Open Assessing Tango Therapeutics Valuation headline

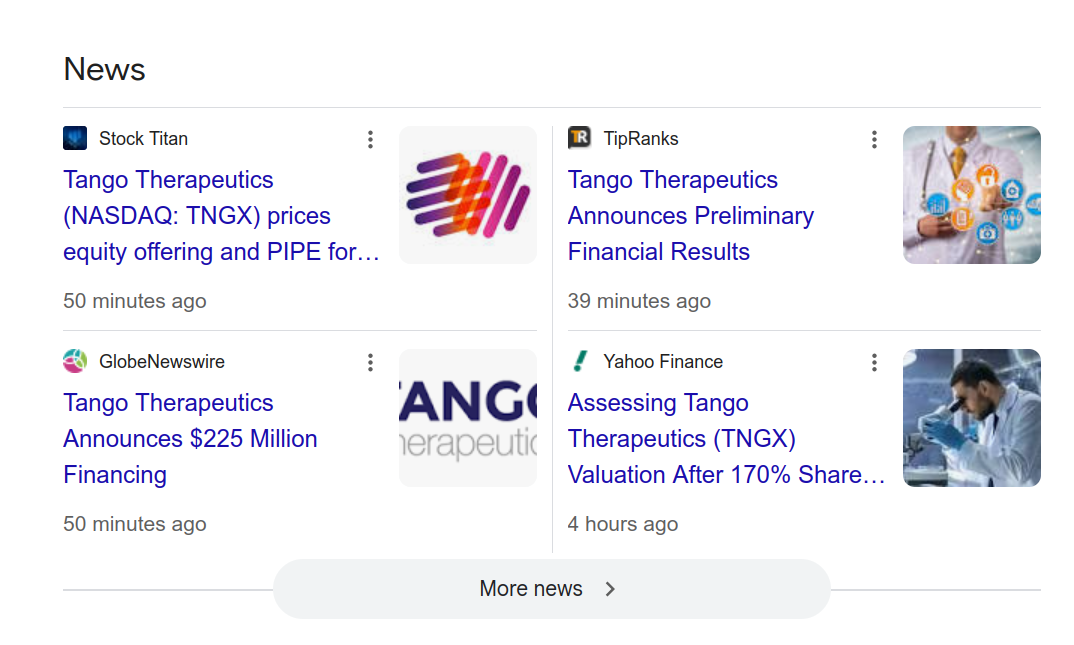[x=726, y=439]
